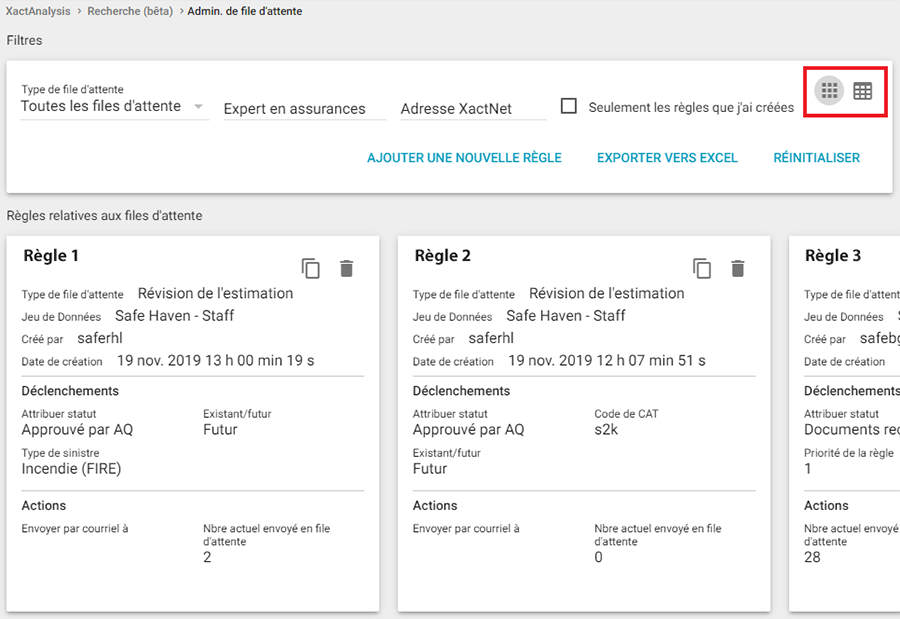Switch to card grid view
Image resolution: width=900 pixels, height=619 pixels.
click(829, 91)
